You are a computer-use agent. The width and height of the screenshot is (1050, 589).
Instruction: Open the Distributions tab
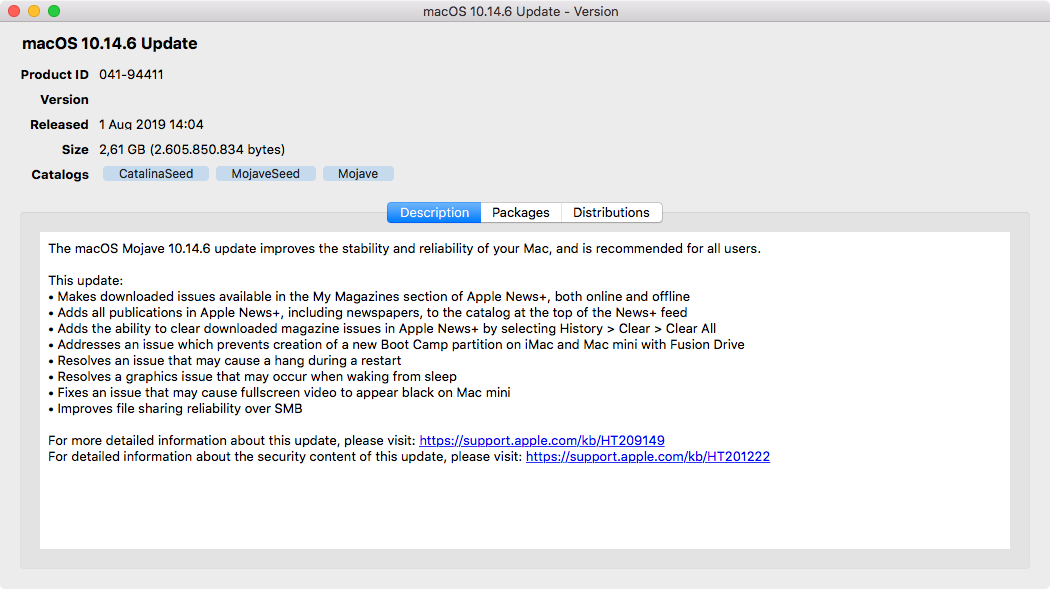[x=611, y=213]
